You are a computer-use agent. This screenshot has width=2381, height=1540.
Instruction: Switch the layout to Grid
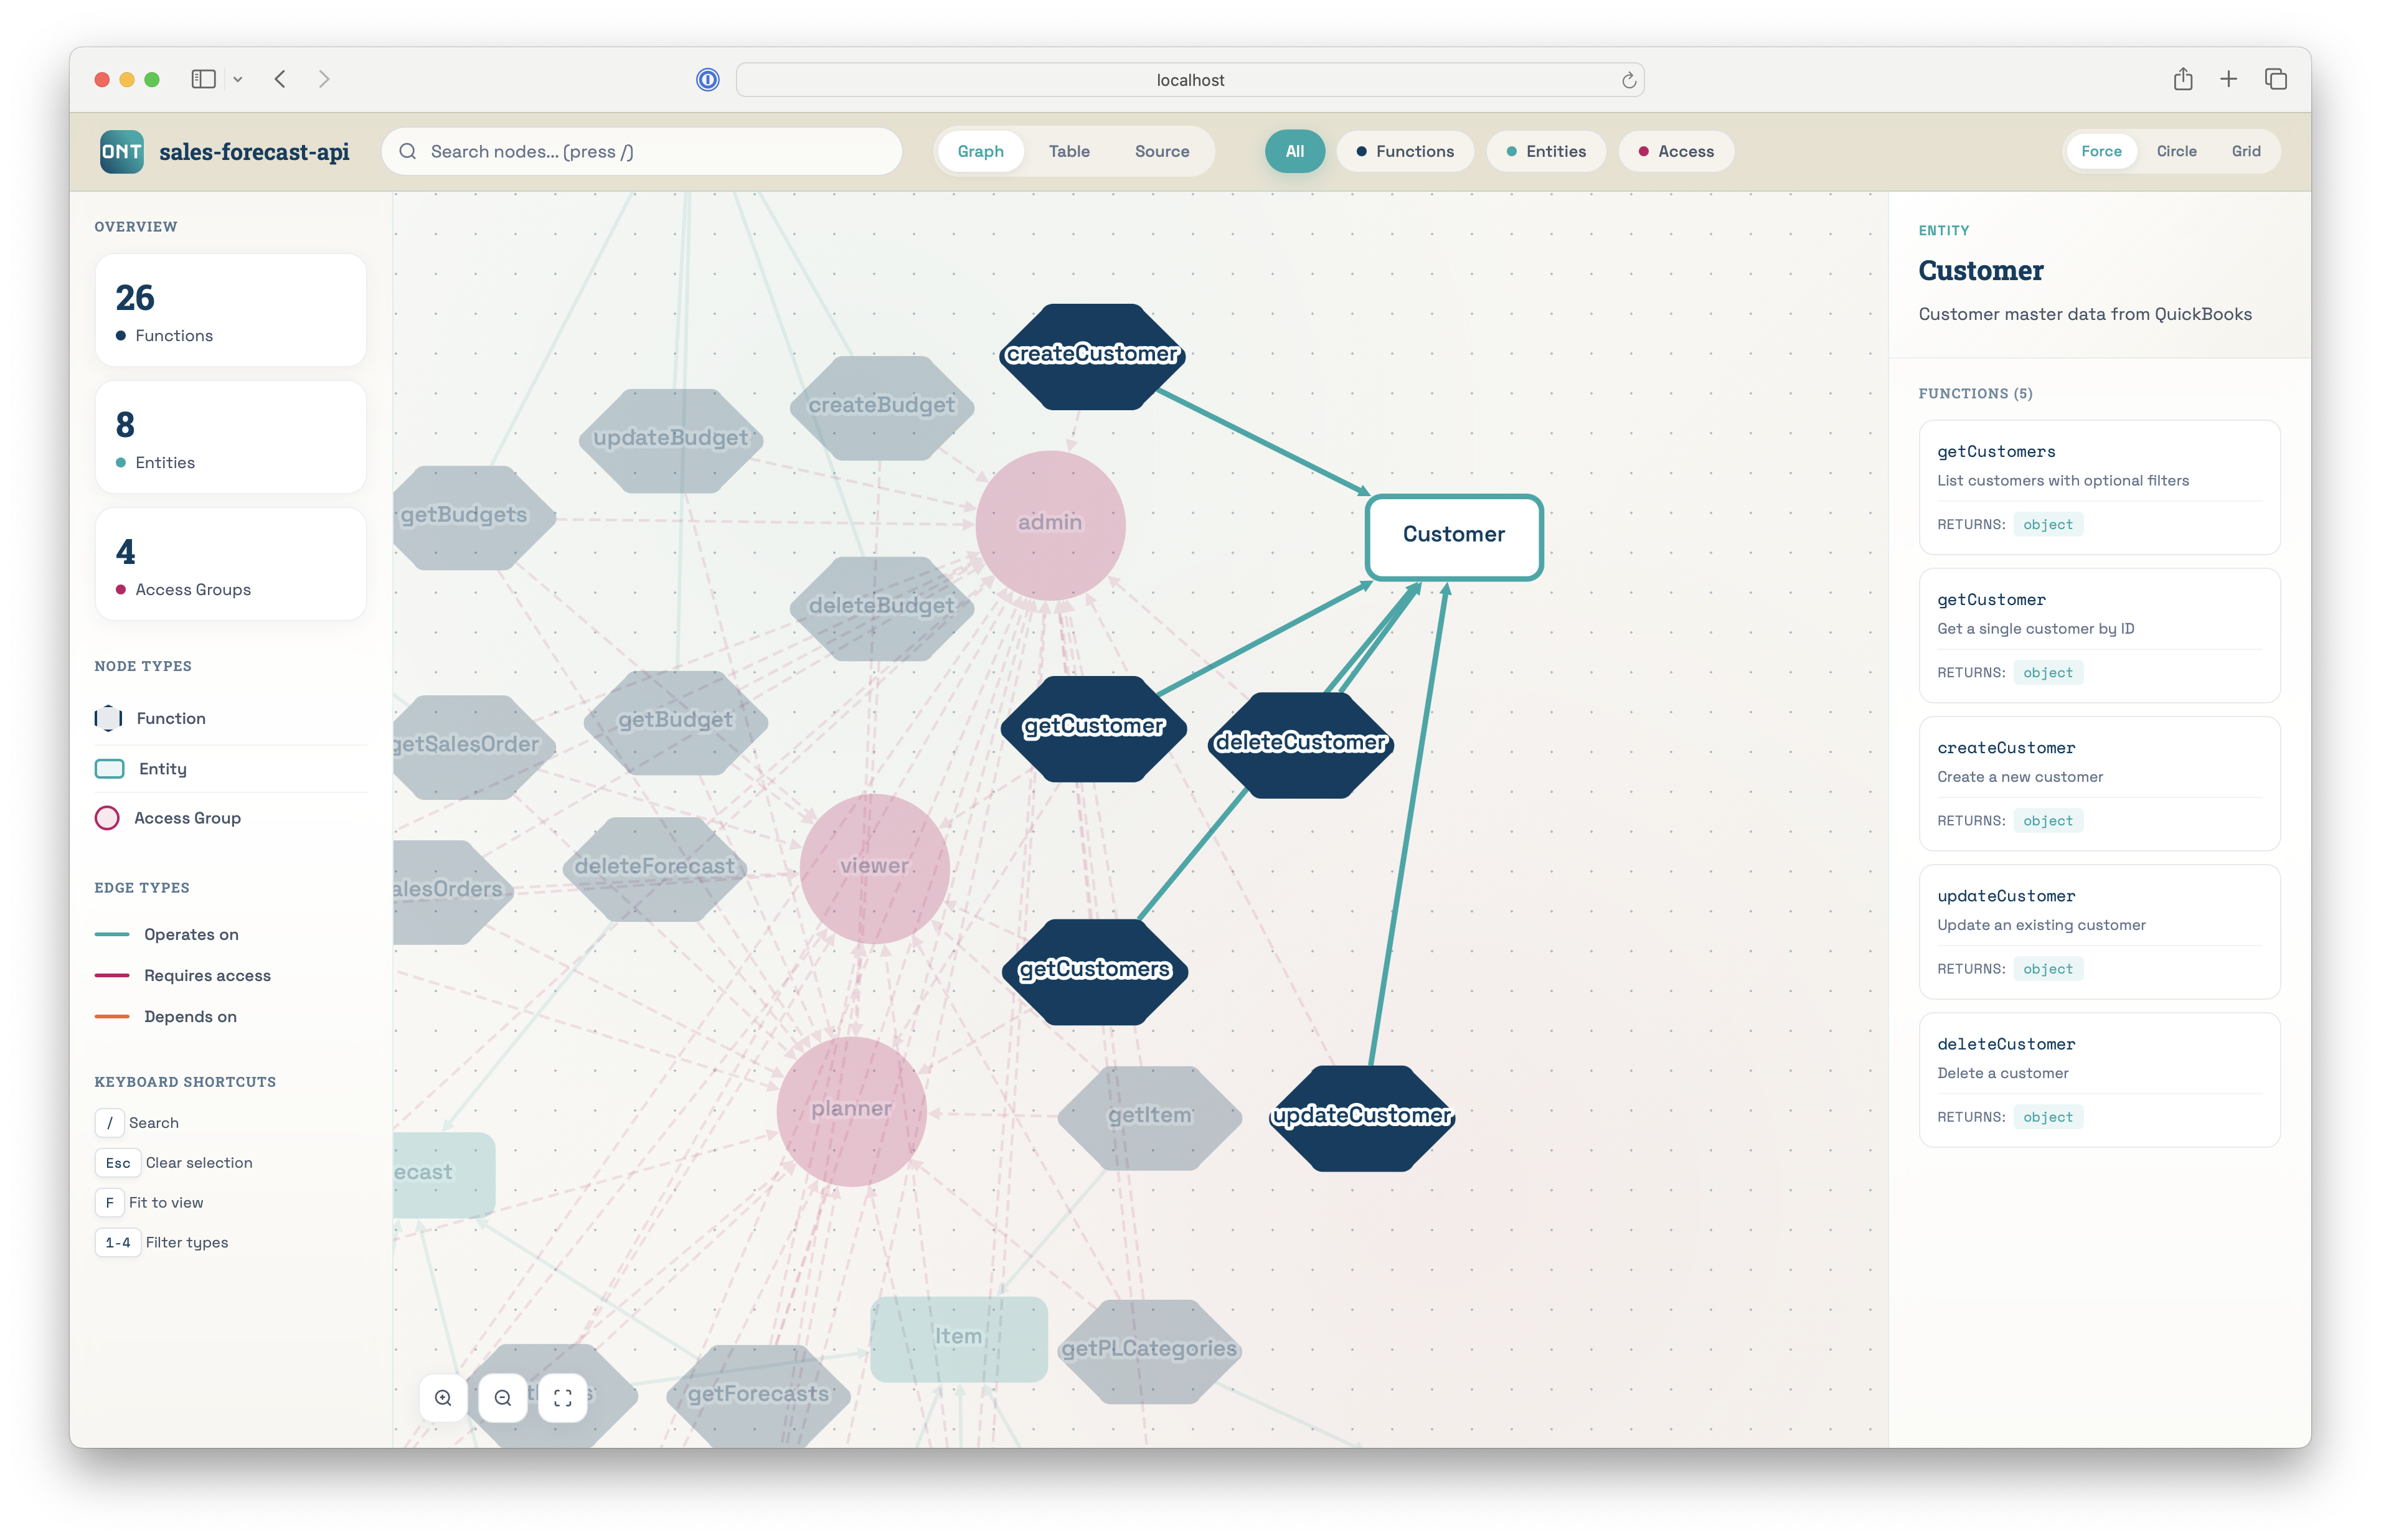2246,151
